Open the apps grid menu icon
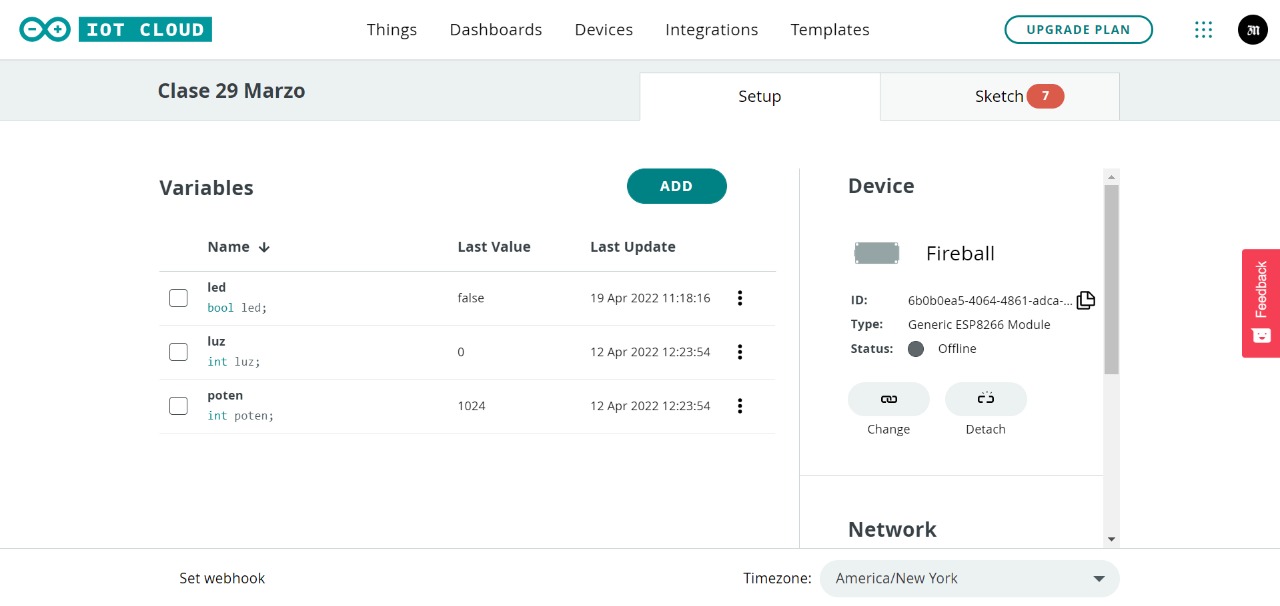Viewport: 1280px width, 606px height. click(x=1204, y=29)
